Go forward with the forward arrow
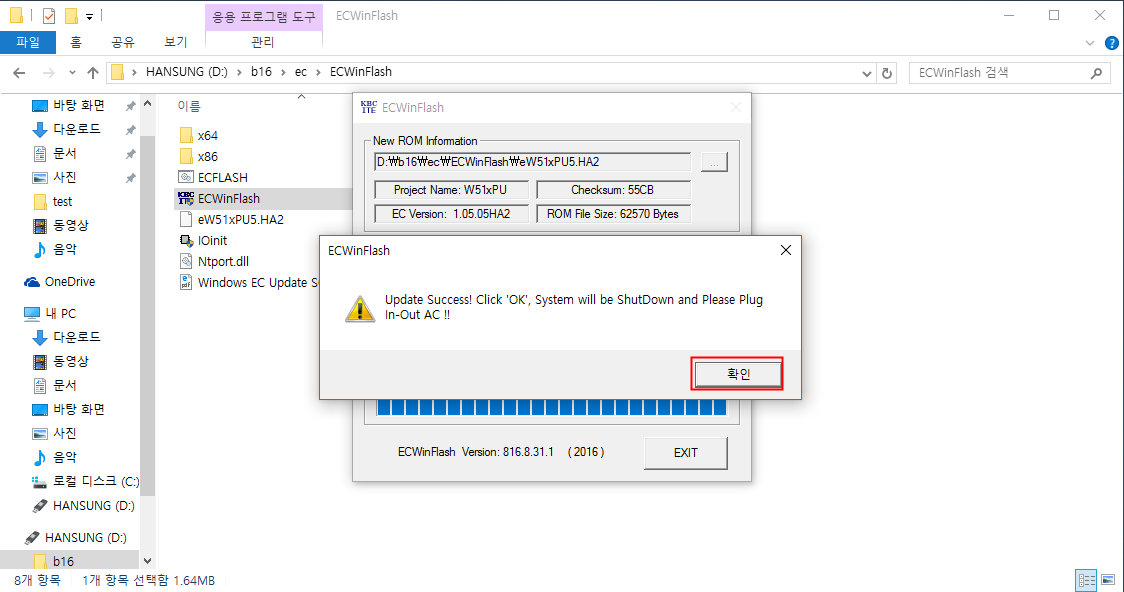This screenshot has height=592, width=1124. tap(49, 72)
